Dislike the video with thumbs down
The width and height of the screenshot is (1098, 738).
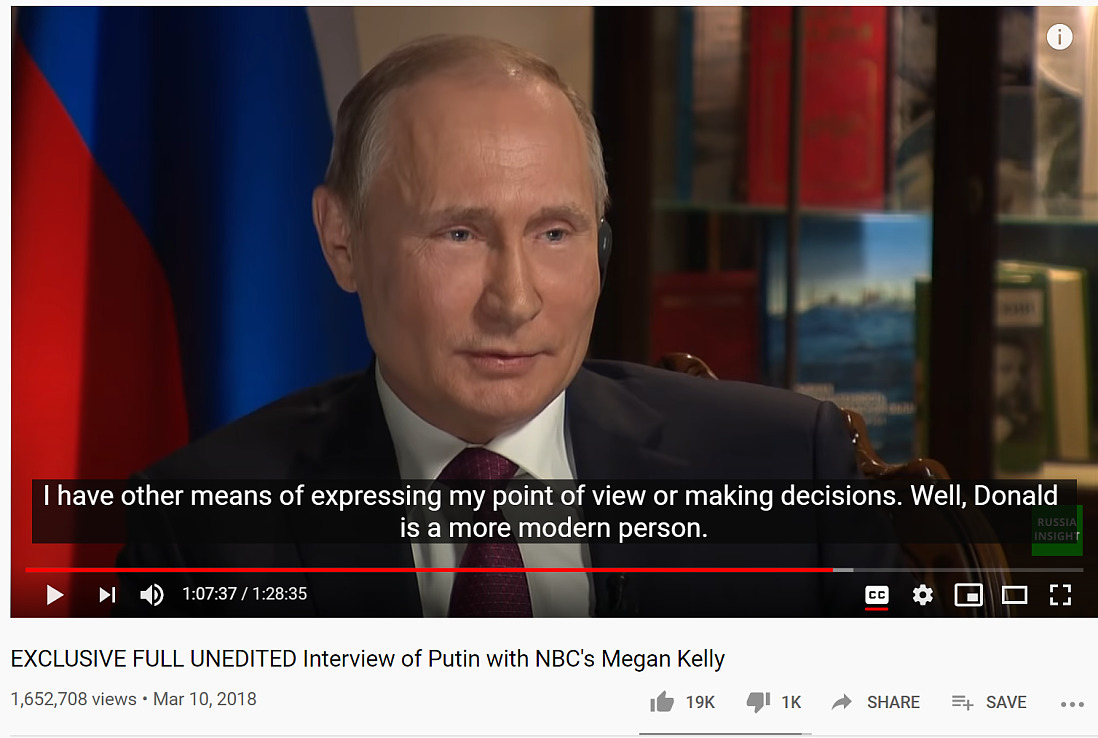(x=758, y=702)
